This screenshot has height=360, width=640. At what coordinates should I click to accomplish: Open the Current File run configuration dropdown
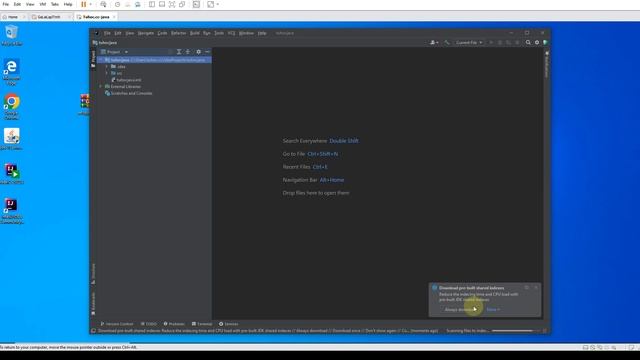click(x=469, y=42)
